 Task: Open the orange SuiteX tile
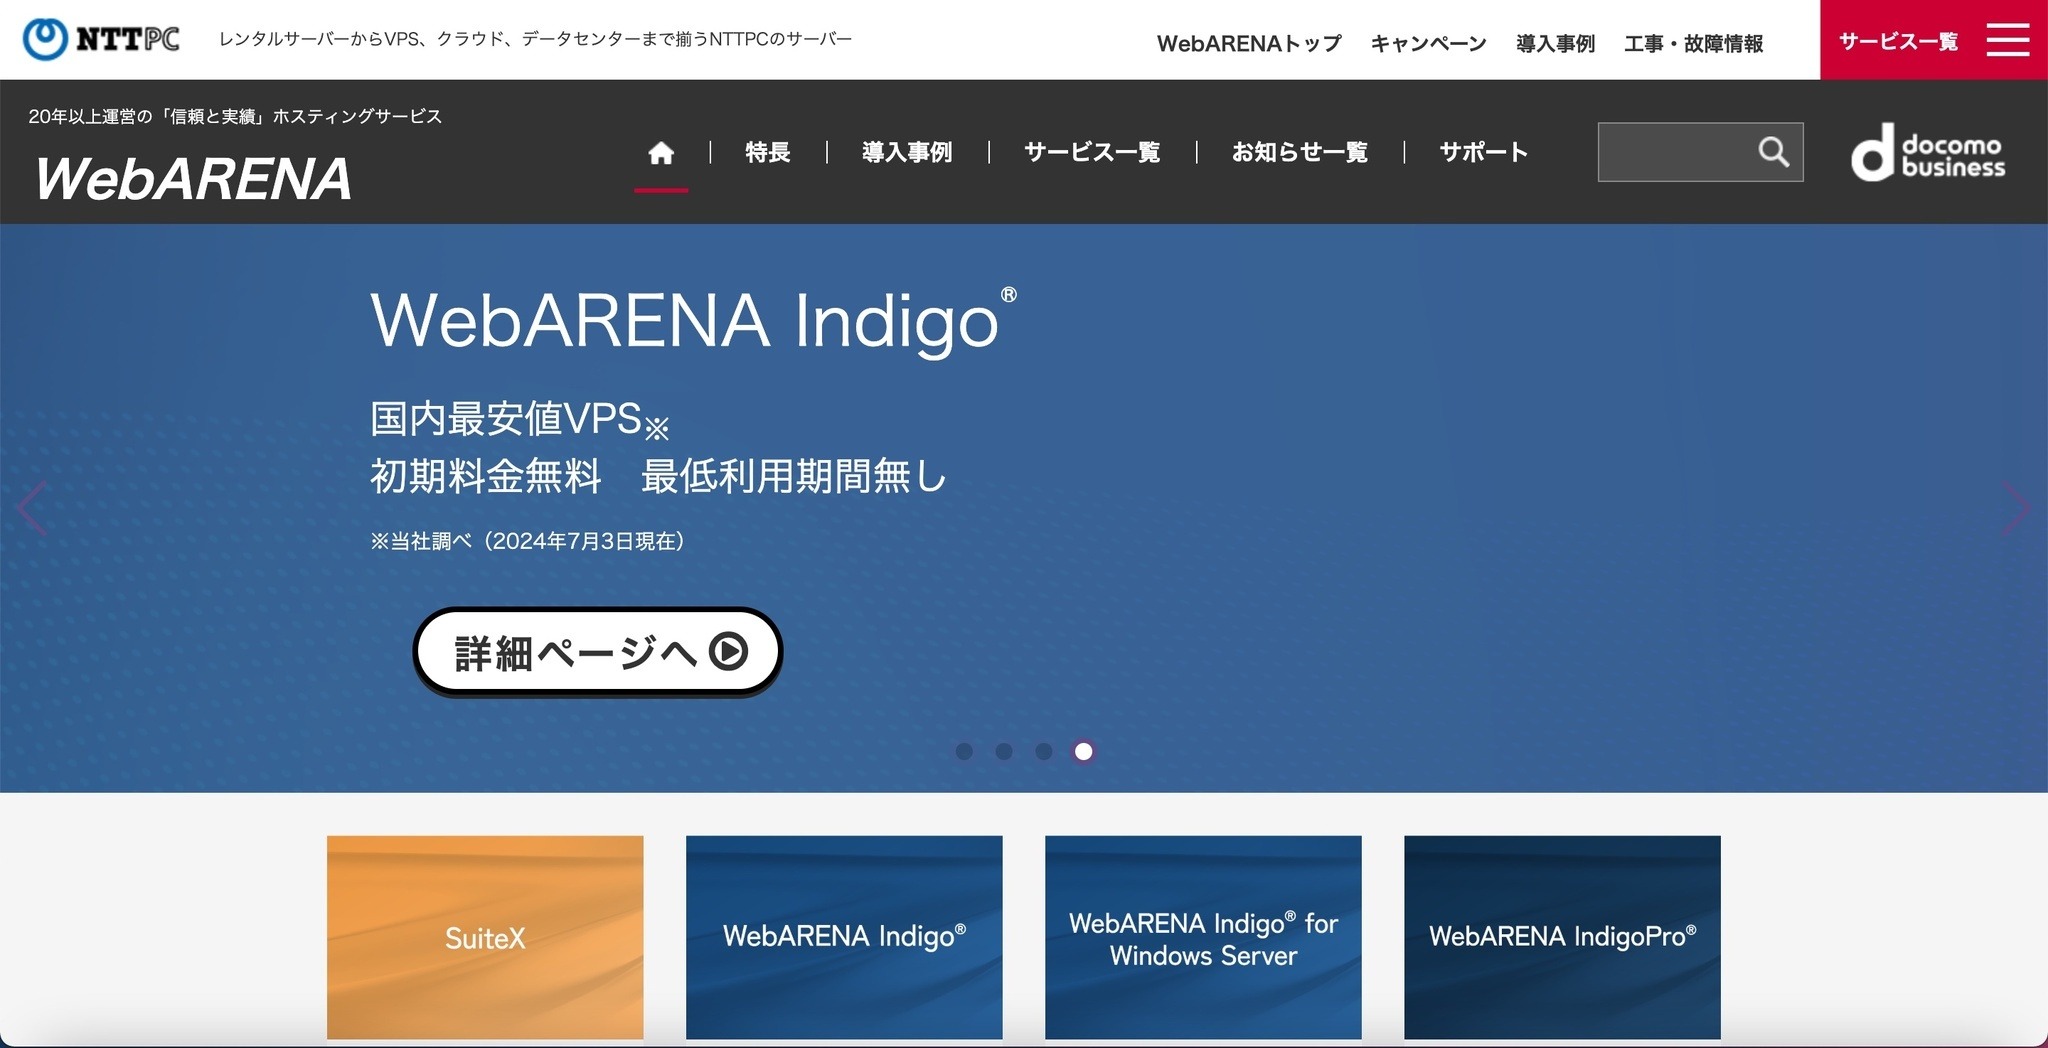(x=485, y=937)
